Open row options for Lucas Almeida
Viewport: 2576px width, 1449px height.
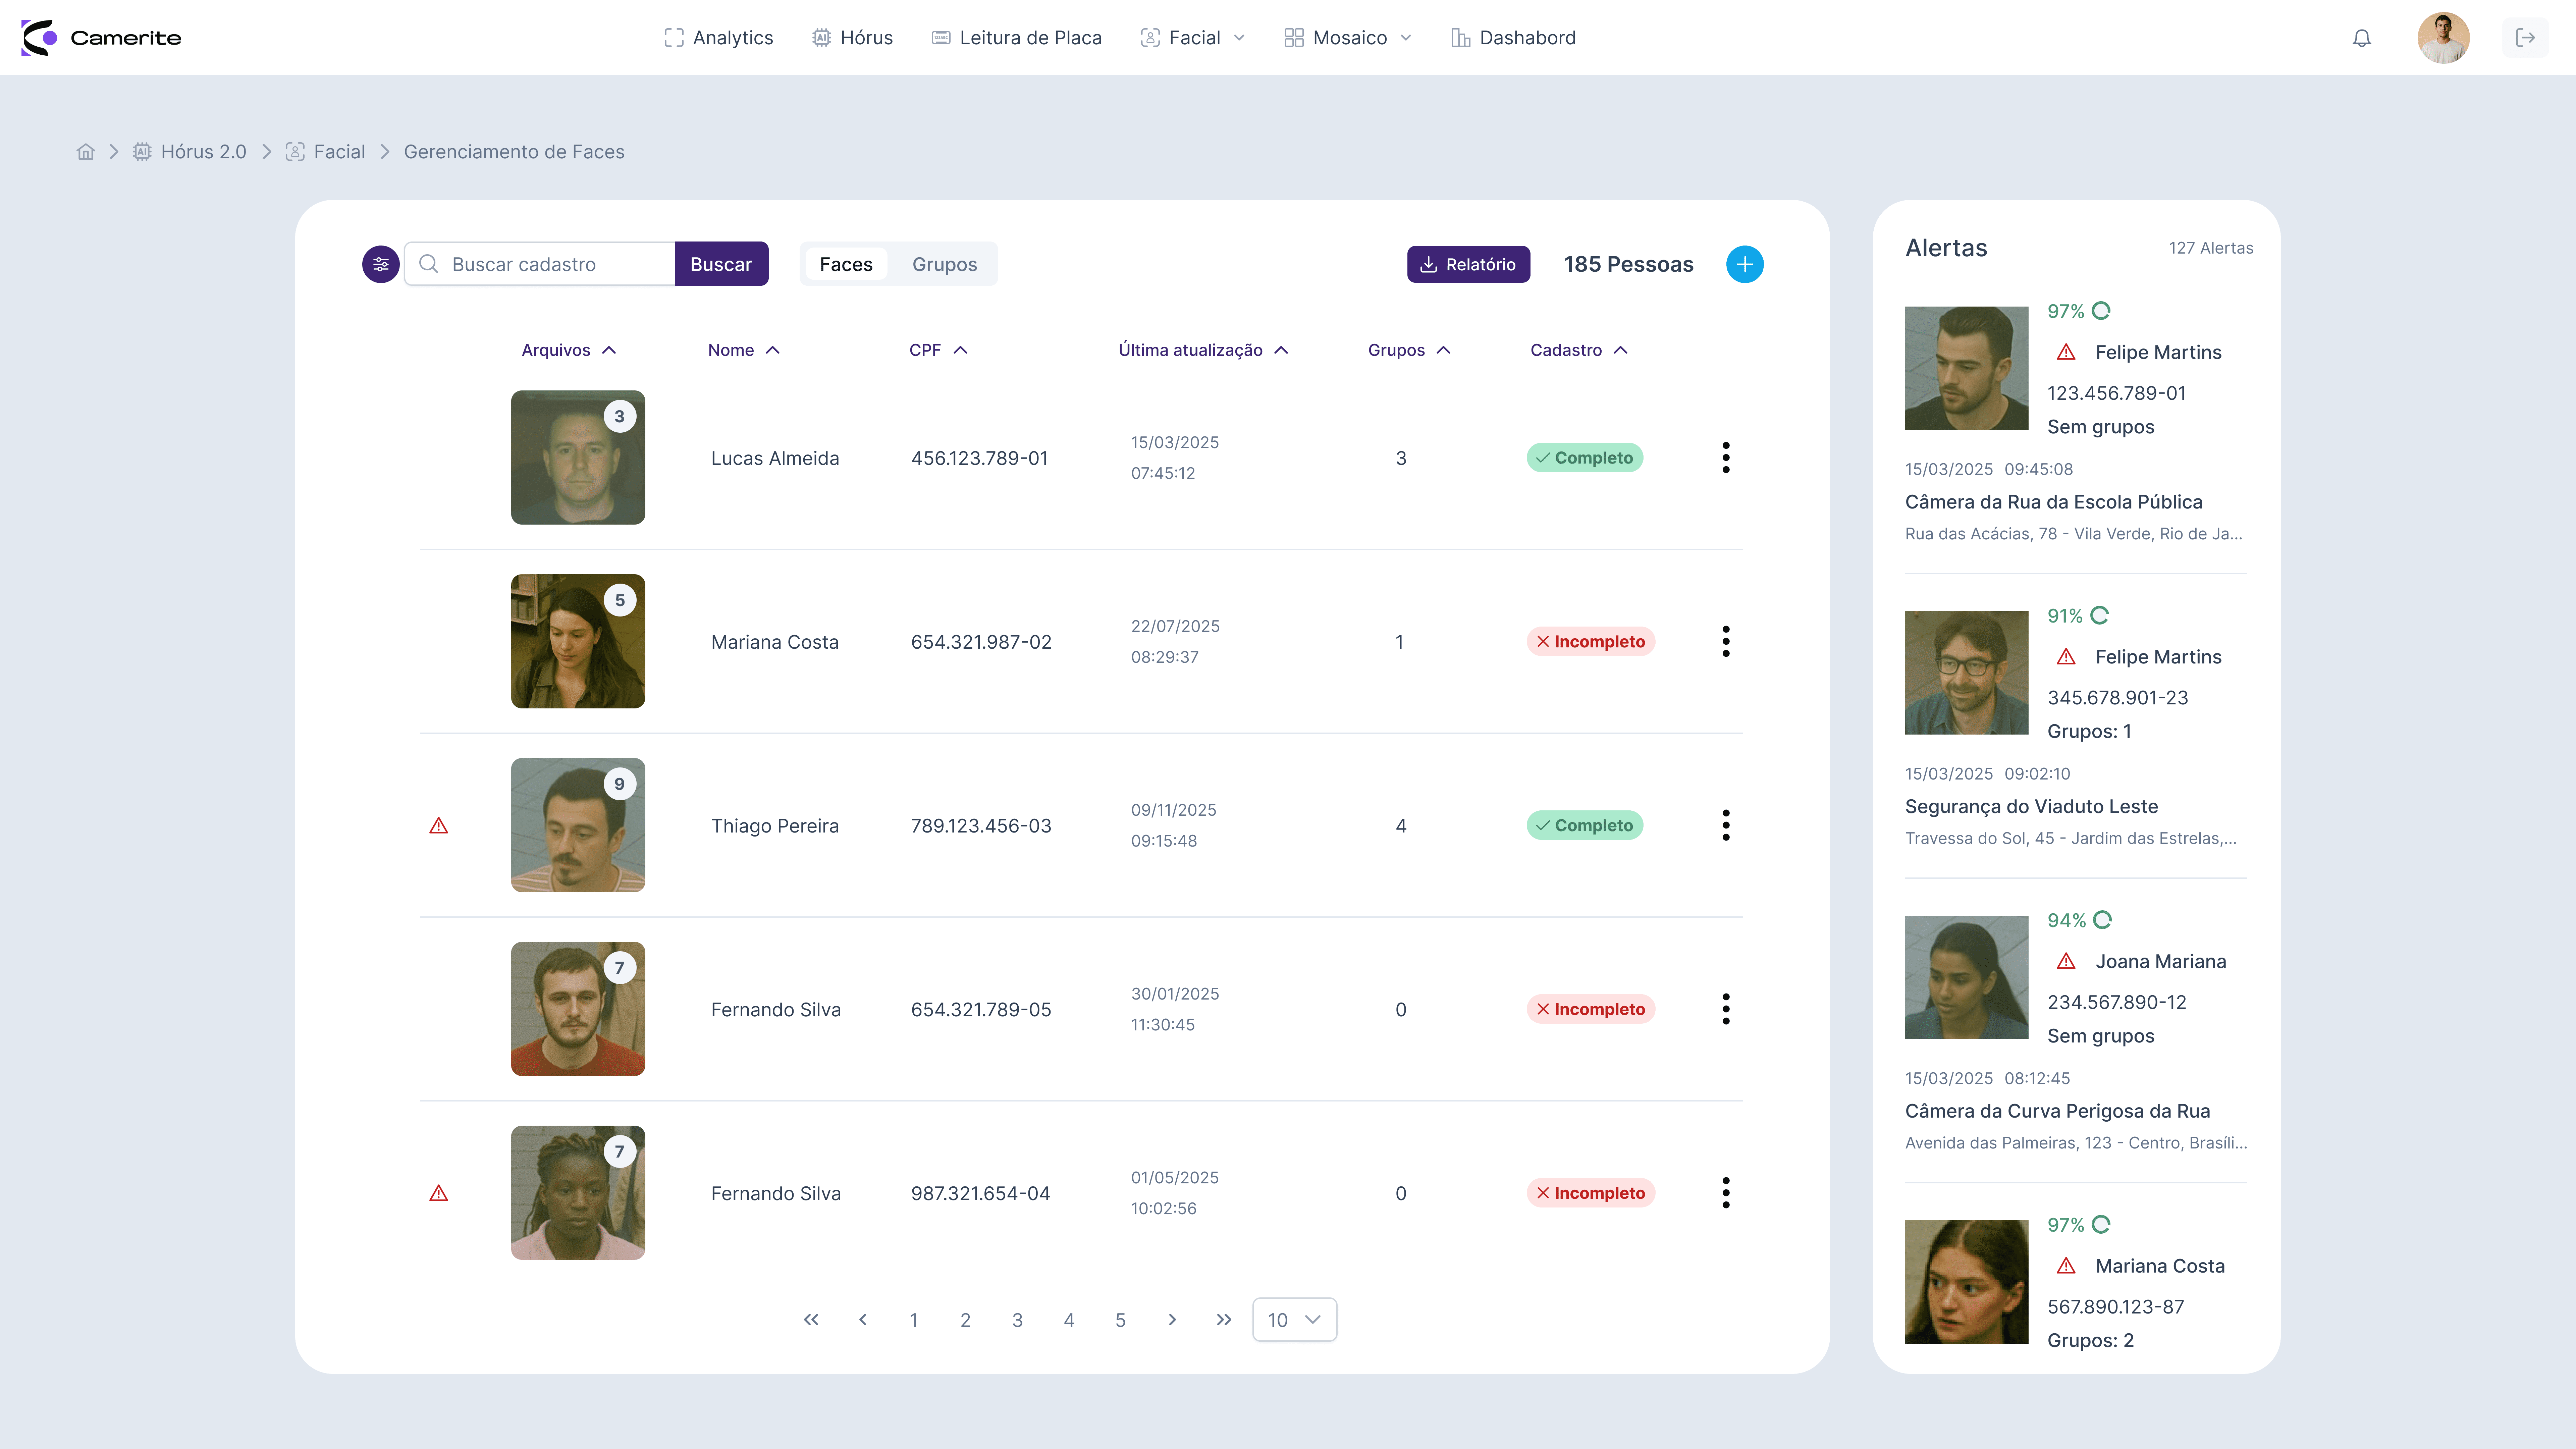(1726, 458)
